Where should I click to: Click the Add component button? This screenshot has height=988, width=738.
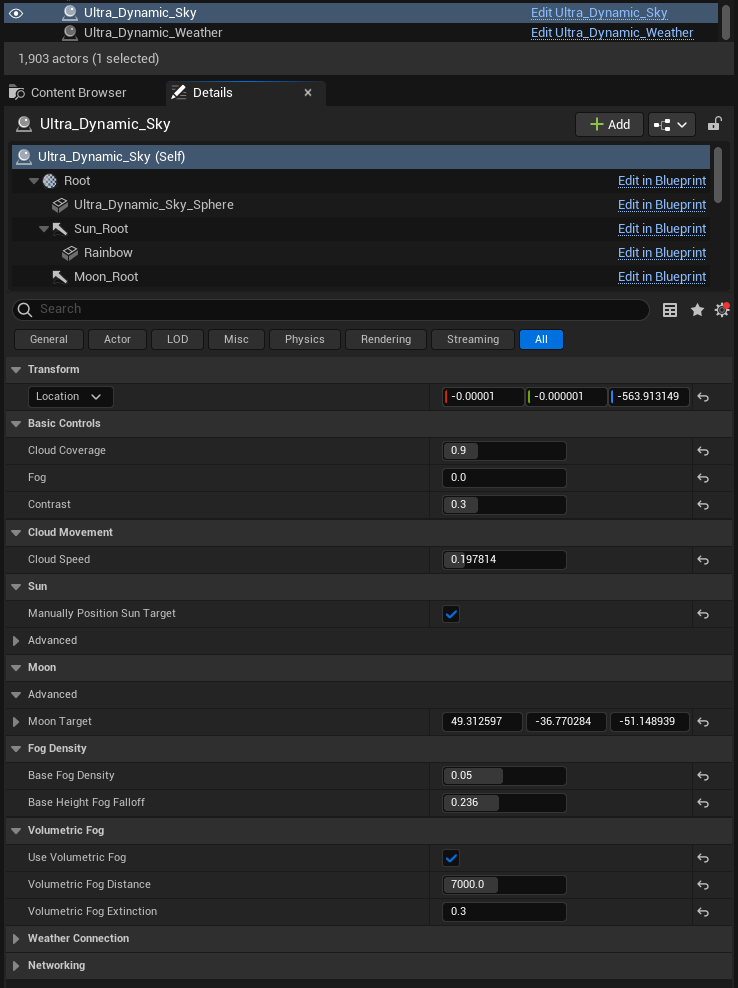[609, 124]
